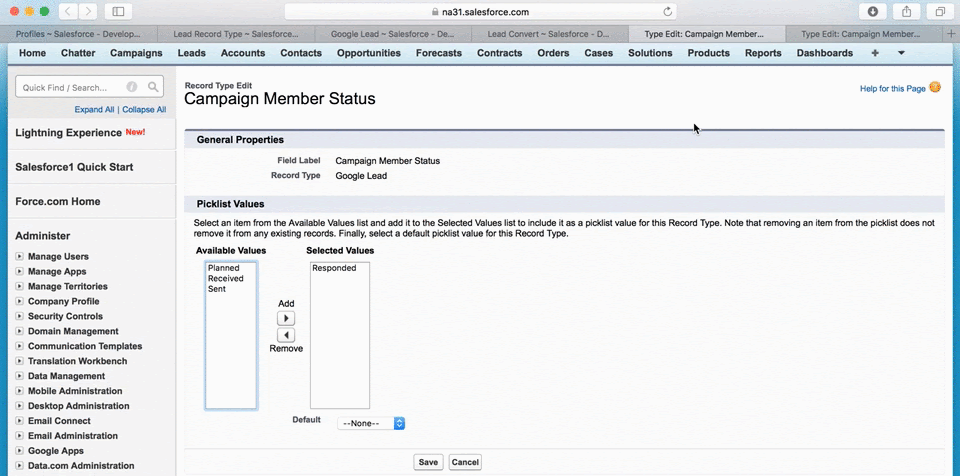Click the Quick Find info icon
The image size is (960, 476).
tap(131, 88)
